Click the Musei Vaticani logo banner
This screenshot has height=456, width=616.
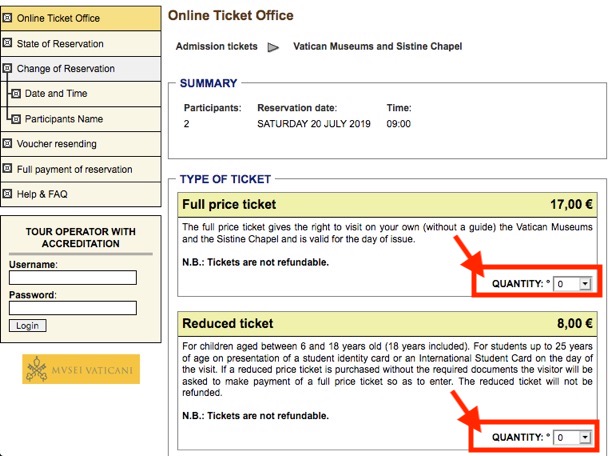pyautogui.click(x=81, y=369)
